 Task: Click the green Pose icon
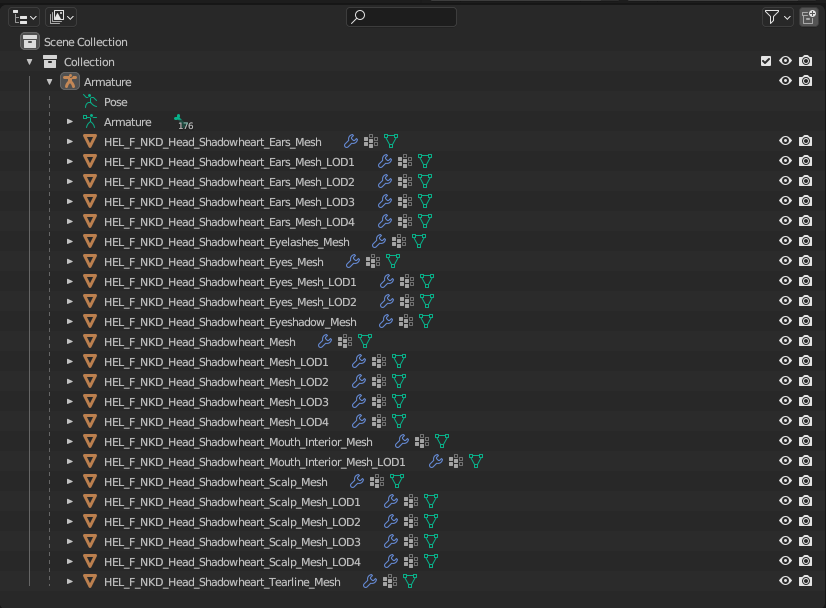(x=90, y=101)
